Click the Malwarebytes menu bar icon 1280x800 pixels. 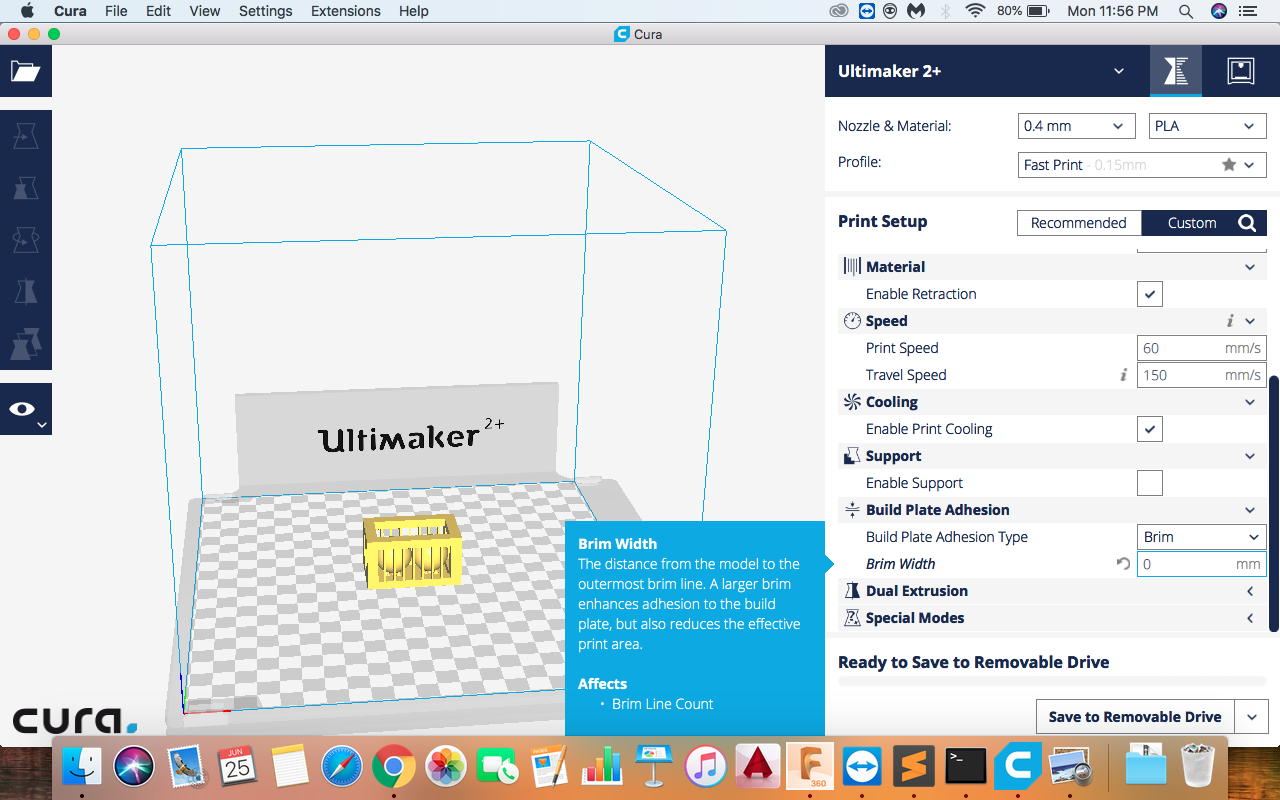click(915, 11)
